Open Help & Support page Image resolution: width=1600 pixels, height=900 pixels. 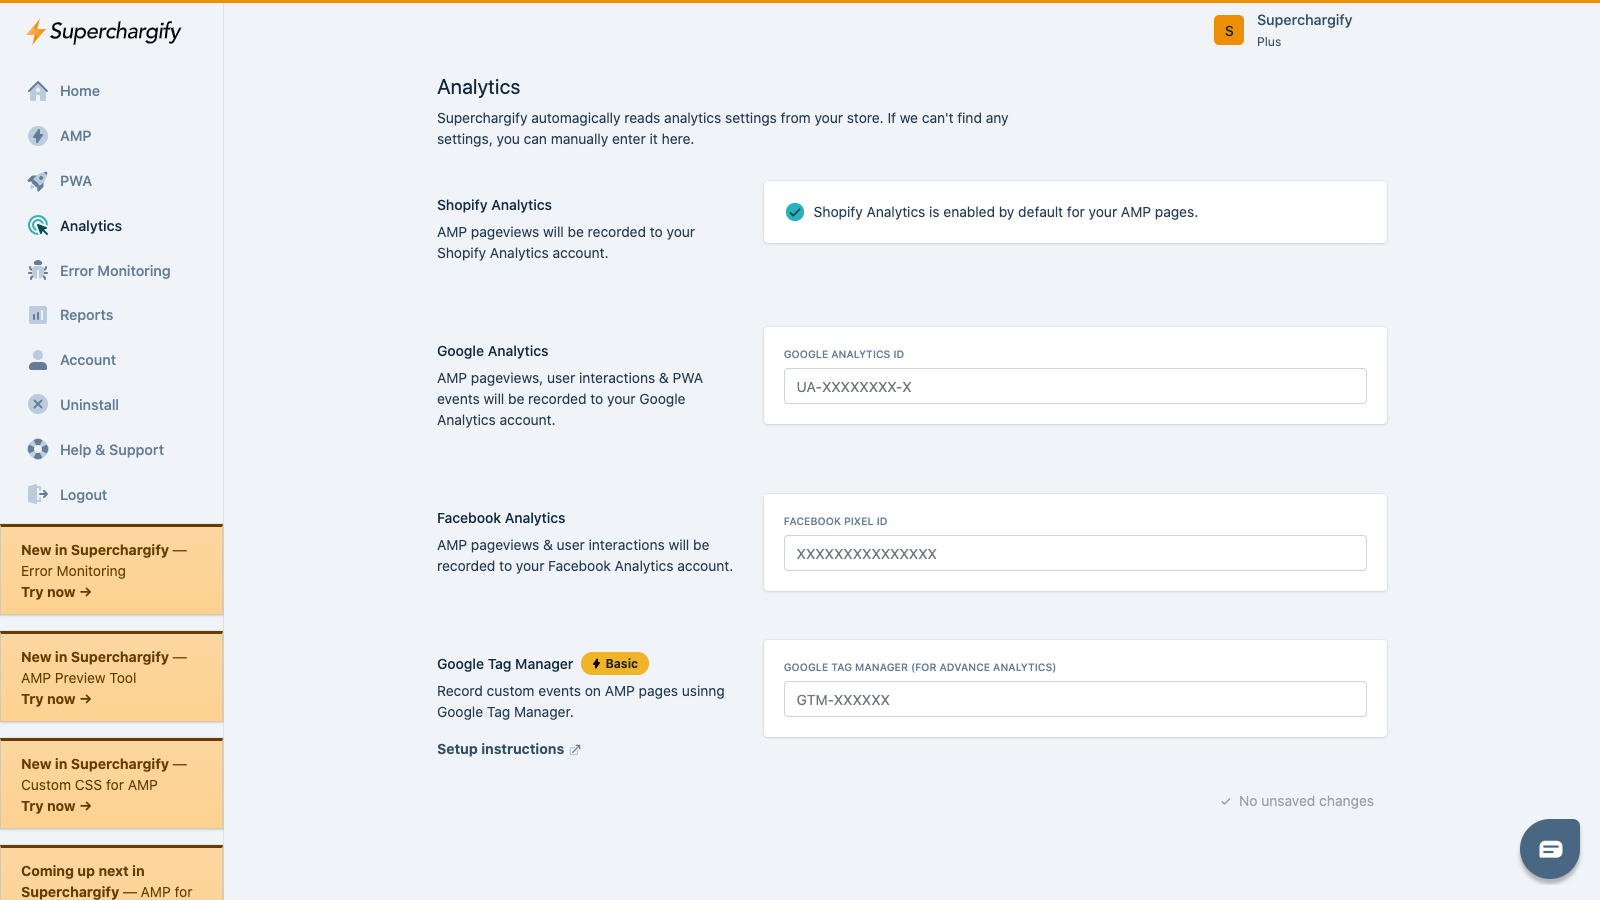(112, 450)
